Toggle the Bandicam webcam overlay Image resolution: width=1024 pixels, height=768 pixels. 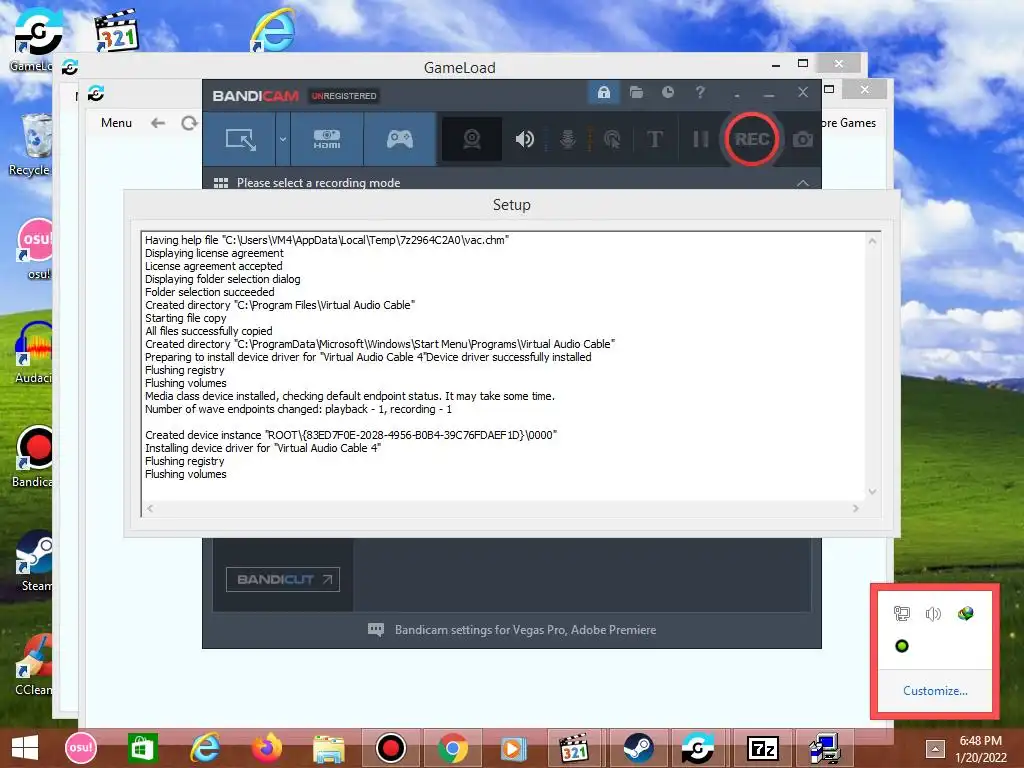pos(472,139)
